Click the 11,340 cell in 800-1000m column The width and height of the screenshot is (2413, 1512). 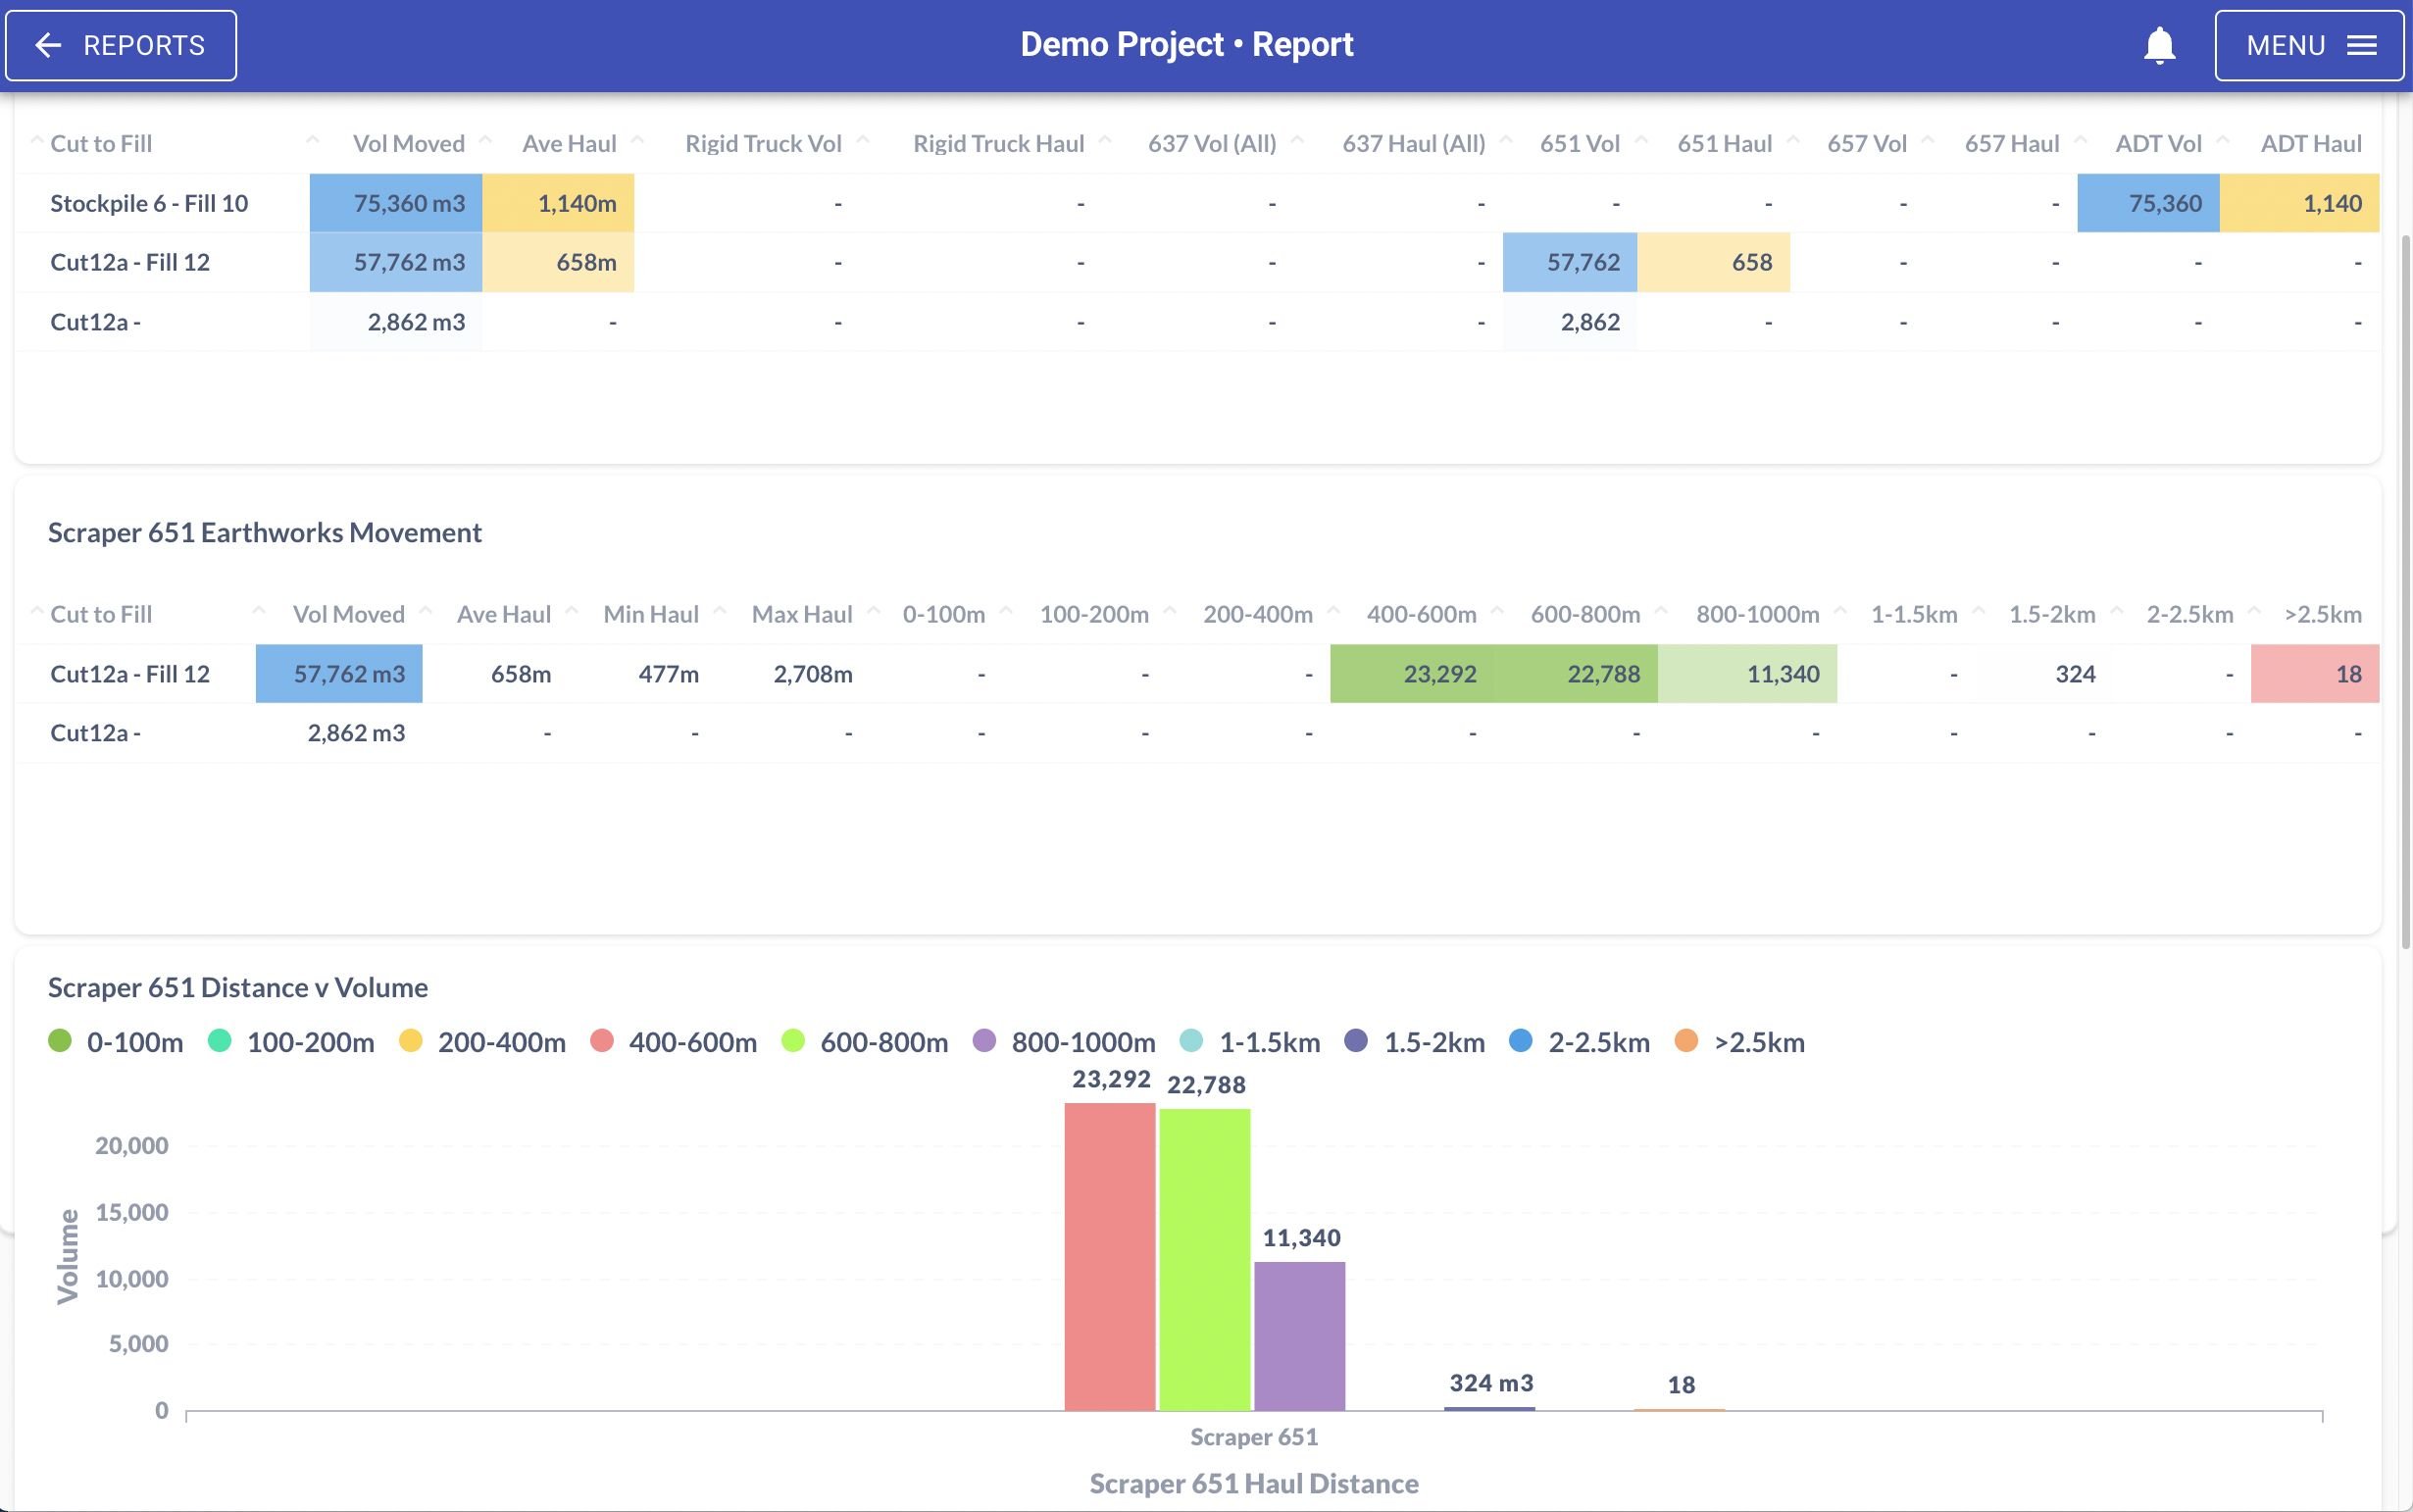[1747, 674]
